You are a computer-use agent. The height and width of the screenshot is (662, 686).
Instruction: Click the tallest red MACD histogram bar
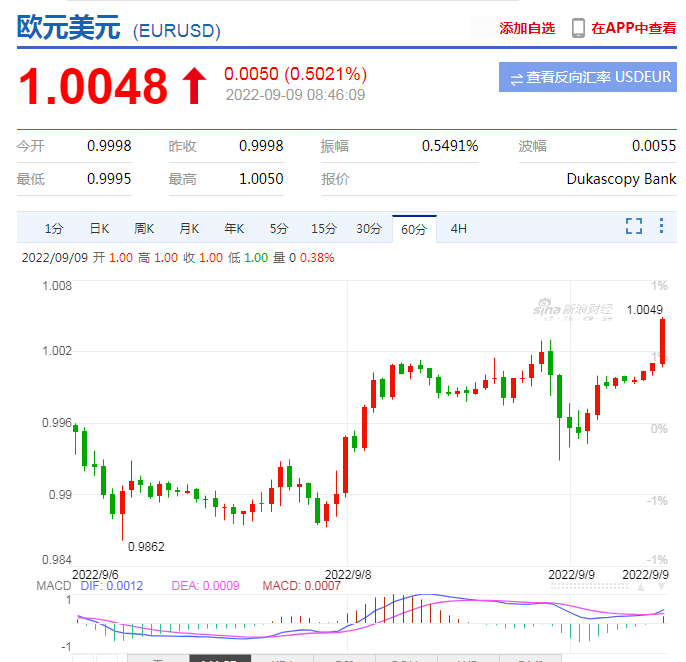pos(393,609)
